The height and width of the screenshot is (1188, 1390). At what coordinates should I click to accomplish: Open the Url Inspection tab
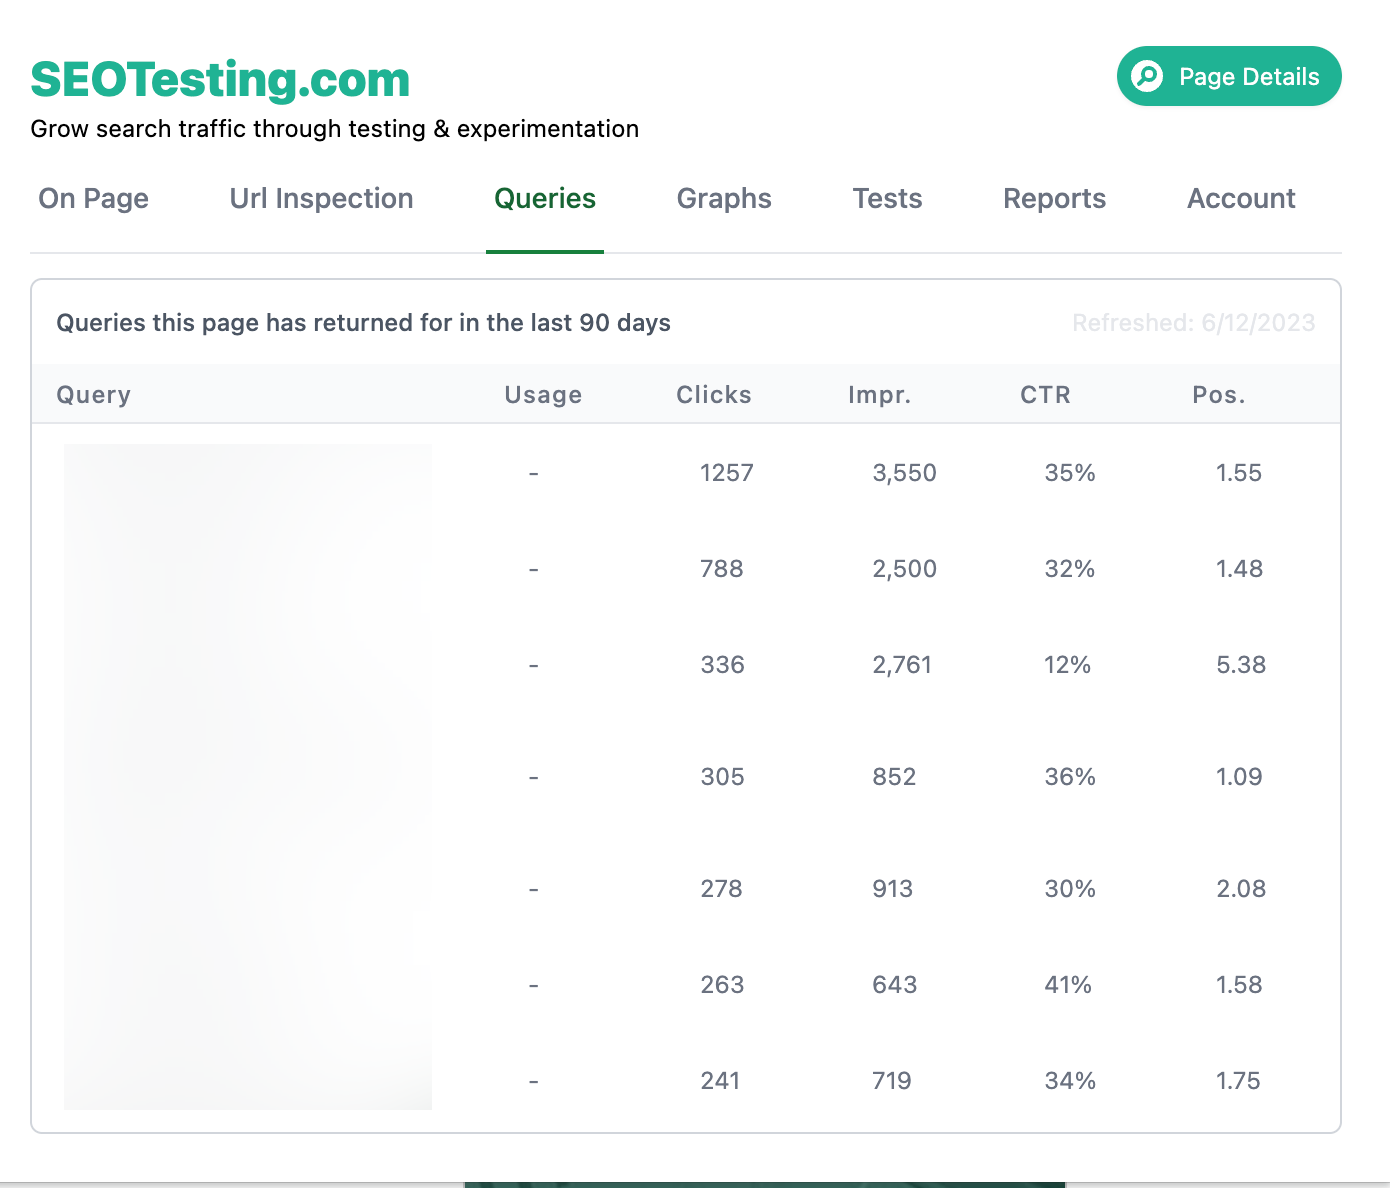coord(321,199)
